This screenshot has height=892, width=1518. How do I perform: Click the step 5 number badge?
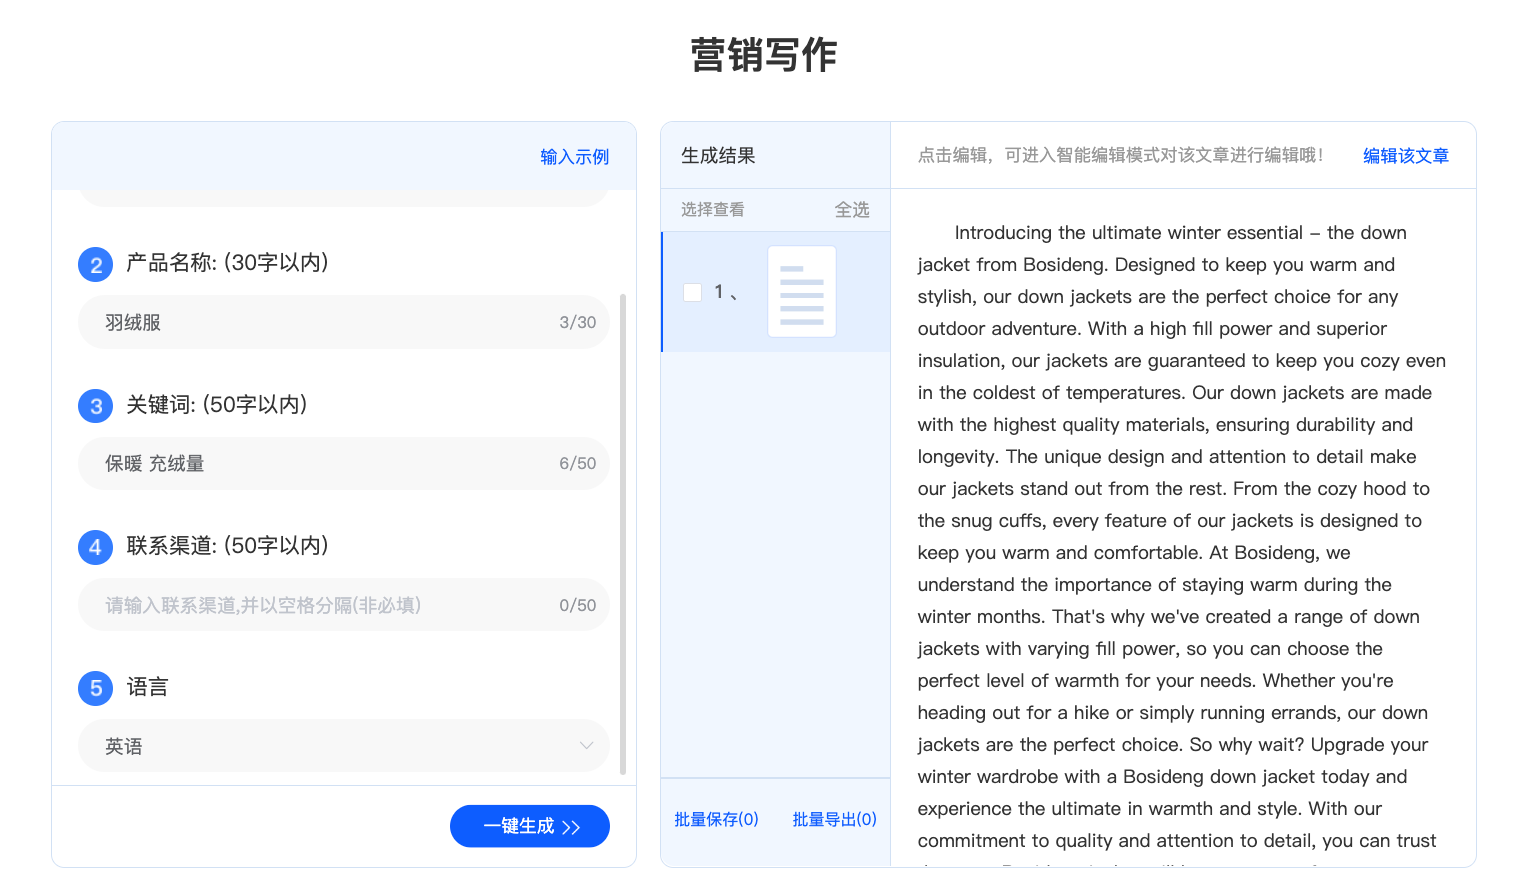[96, 688]
